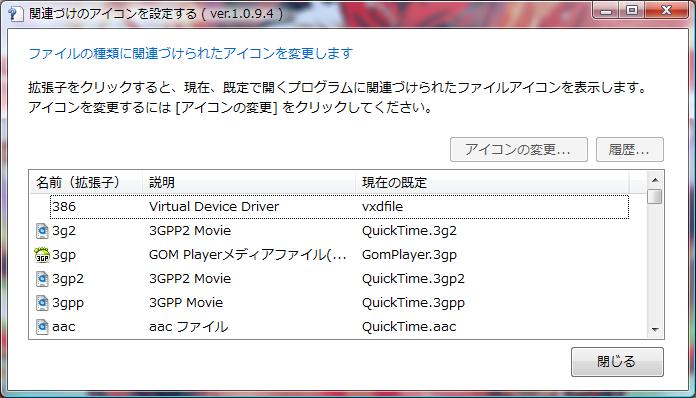Click the 3GPP2 Movie description for 3g2
This screenshot has width=696, height=398.
190,231
